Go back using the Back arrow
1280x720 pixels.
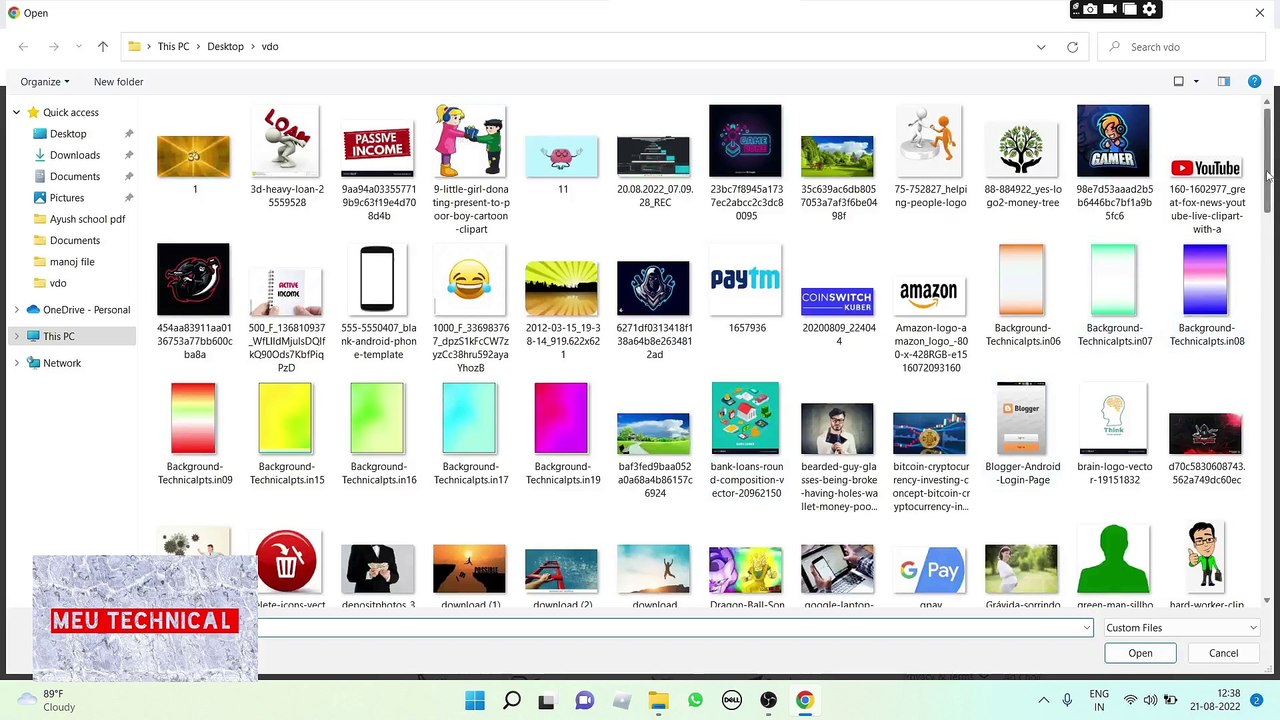tap(23, 47)
